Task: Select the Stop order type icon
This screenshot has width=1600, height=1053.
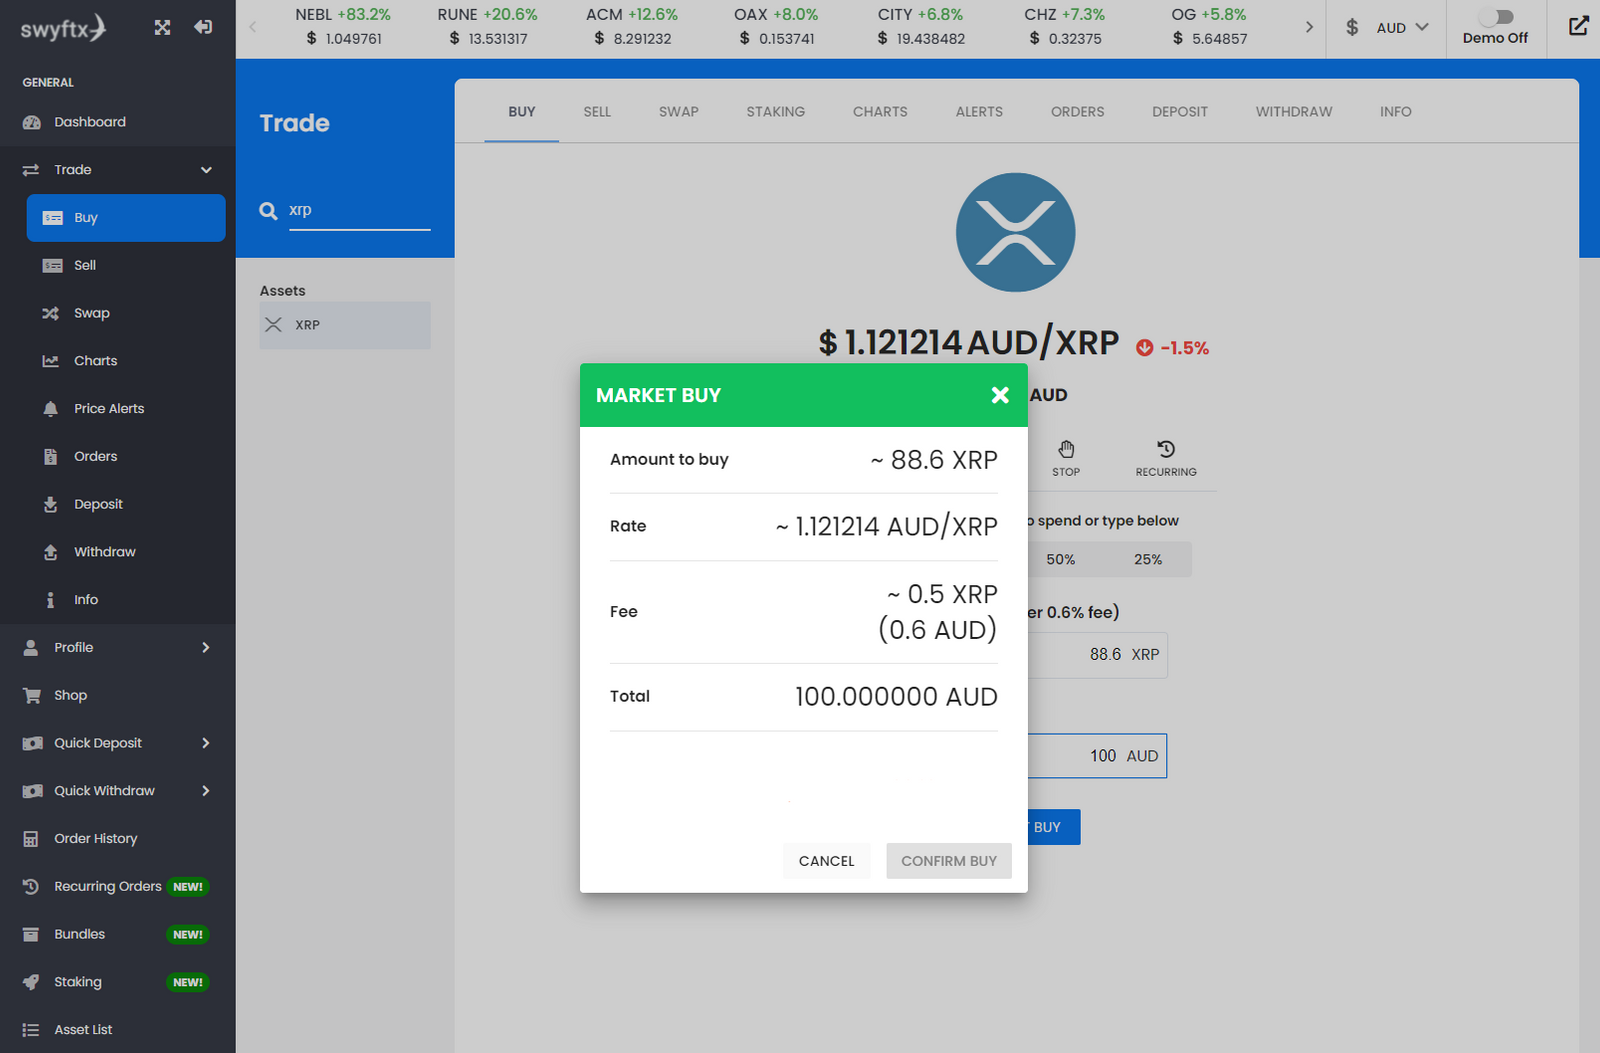Action: pos(1066,458)
